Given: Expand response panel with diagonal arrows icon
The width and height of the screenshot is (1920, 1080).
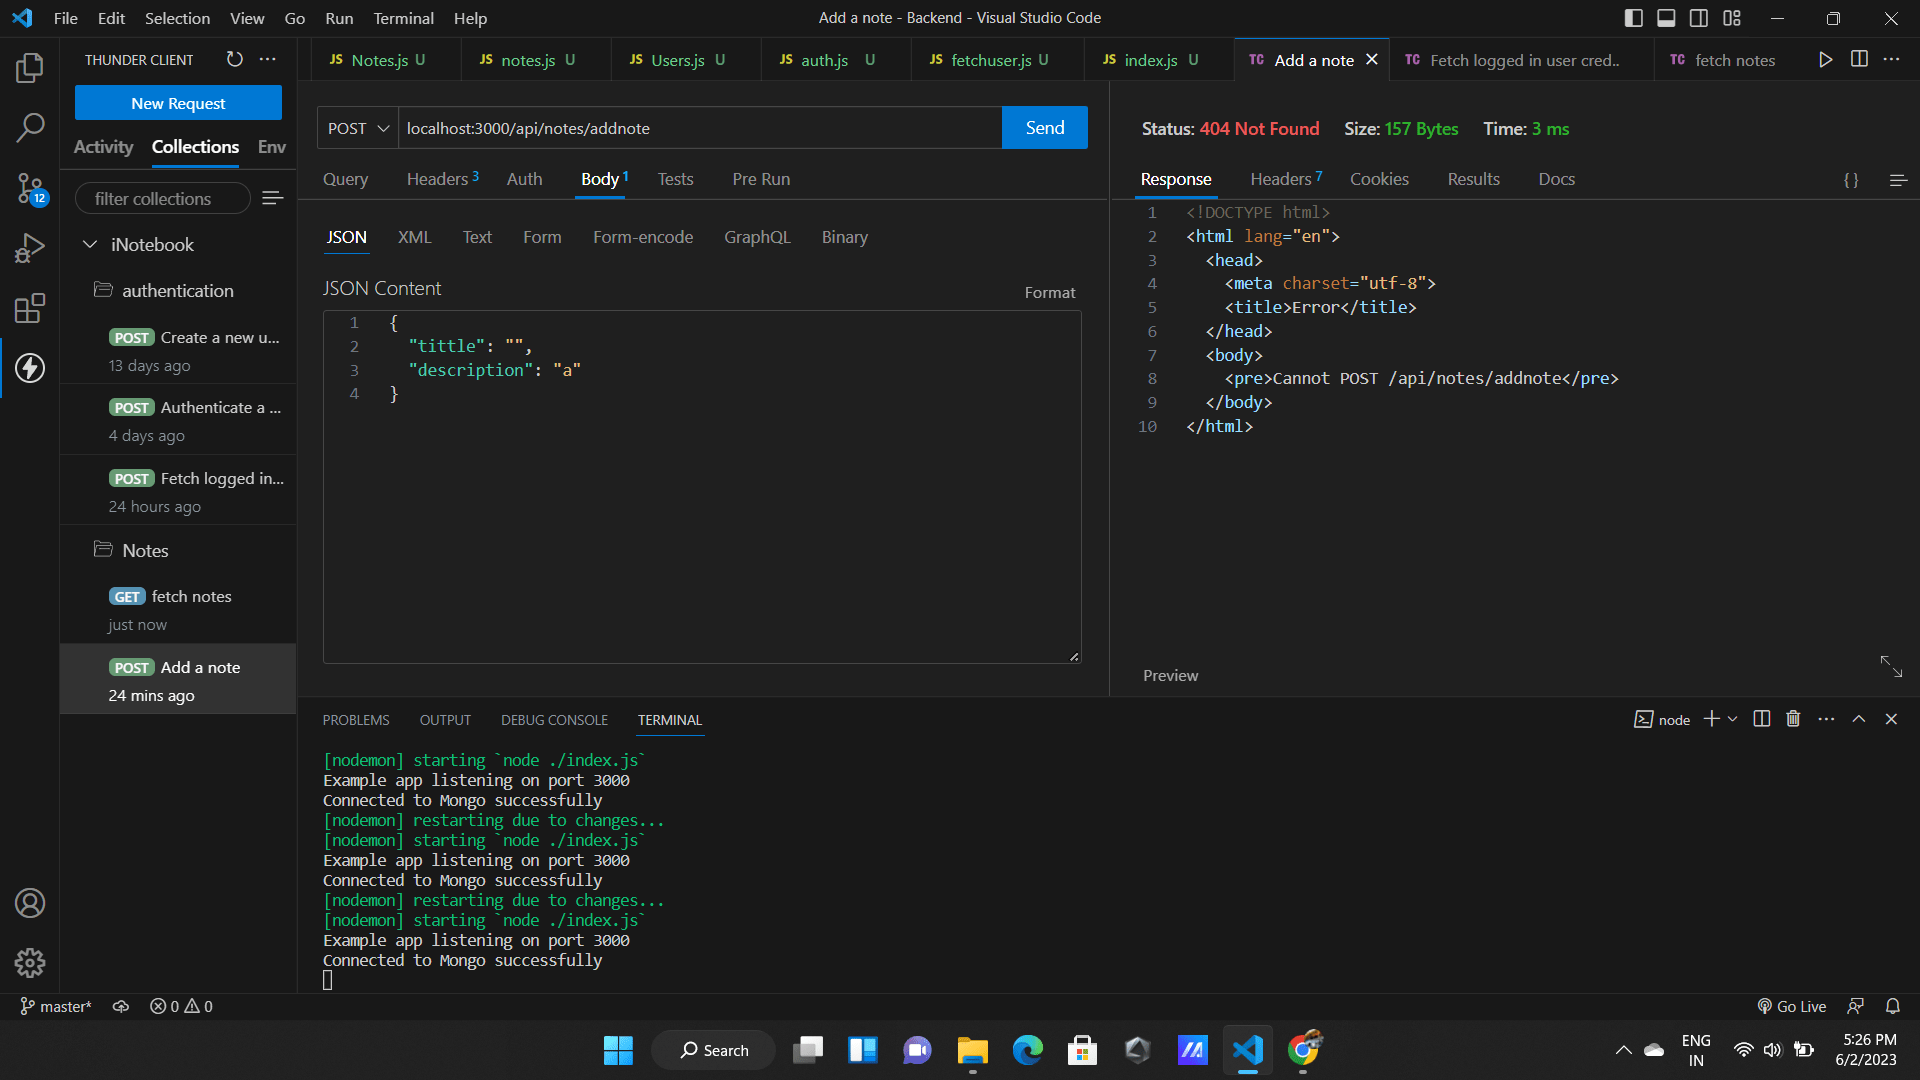Looking at the screenshot, I should point(1891,666).
